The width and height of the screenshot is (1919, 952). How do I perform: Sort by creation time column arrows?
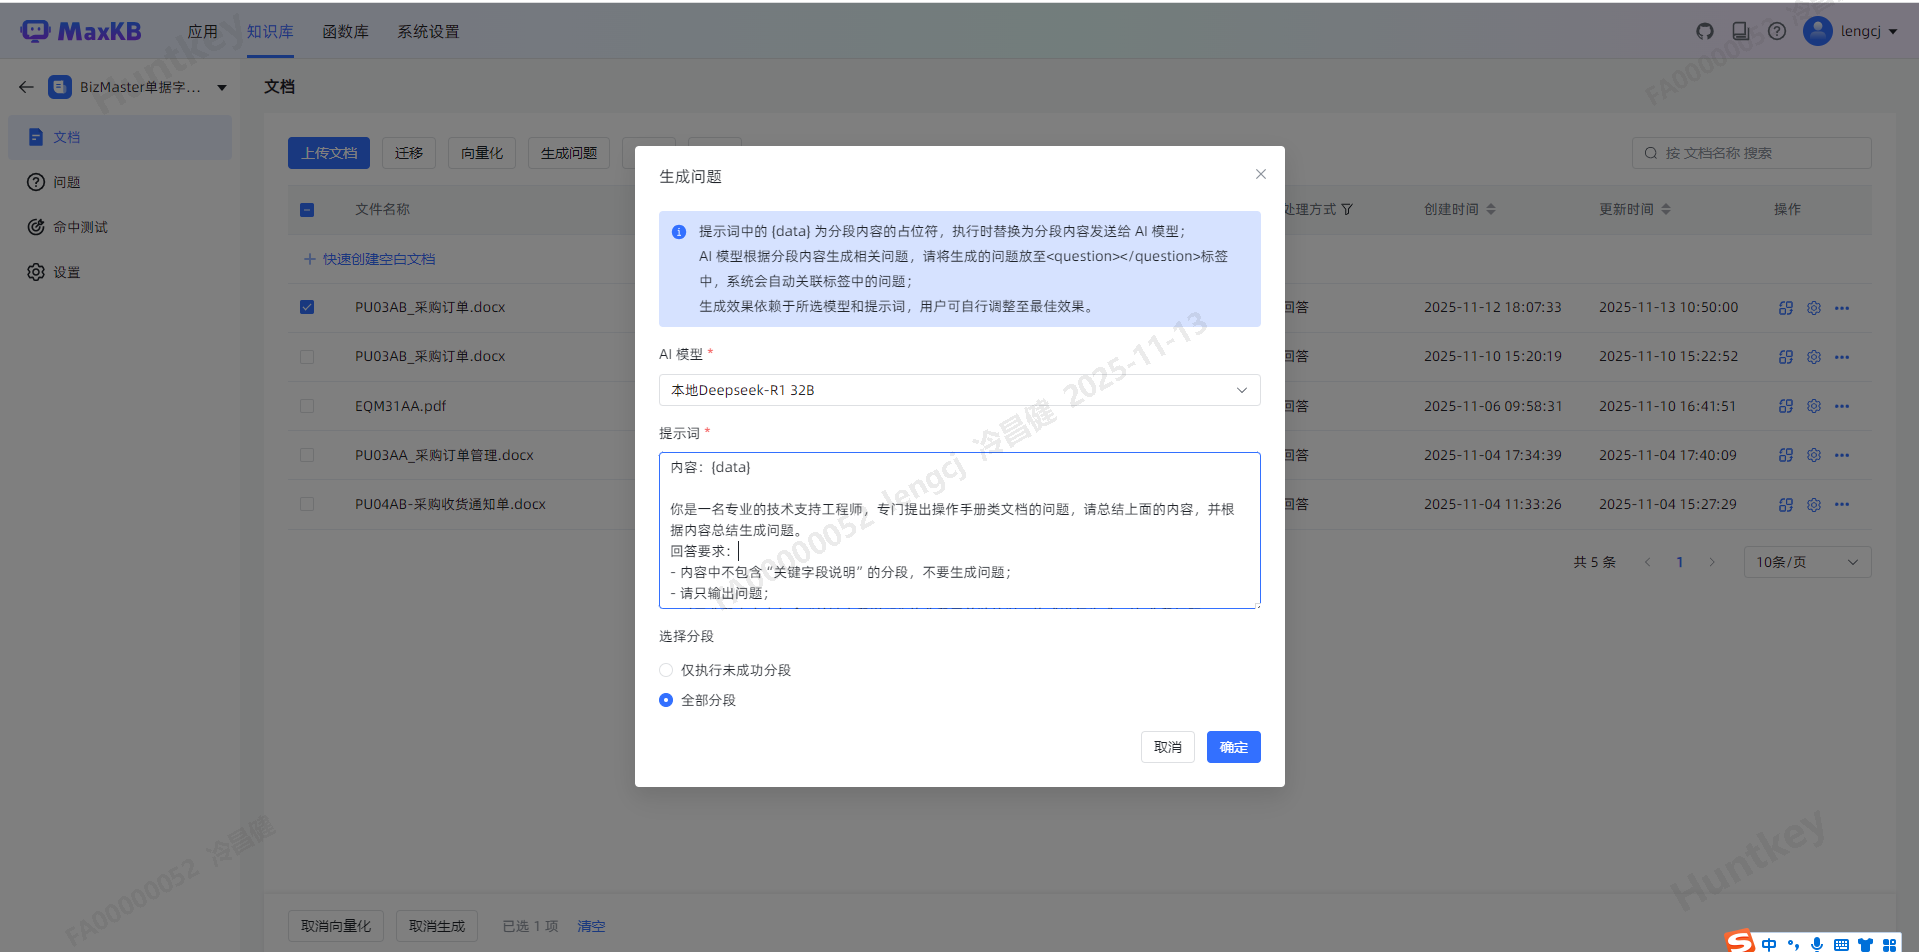tap(1491, 209)
